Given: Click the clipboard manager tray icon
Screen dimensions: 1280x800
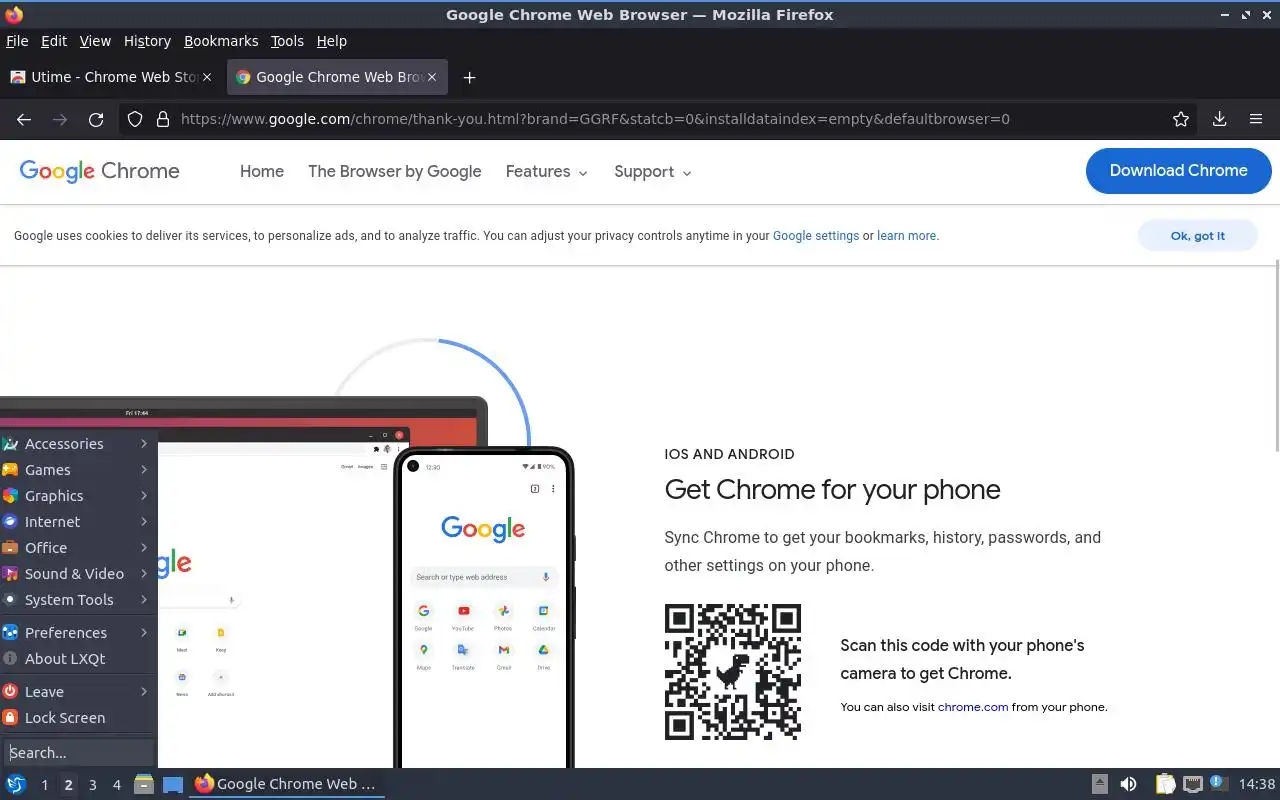Looking at the screenshot, I should coord(1165,784).
